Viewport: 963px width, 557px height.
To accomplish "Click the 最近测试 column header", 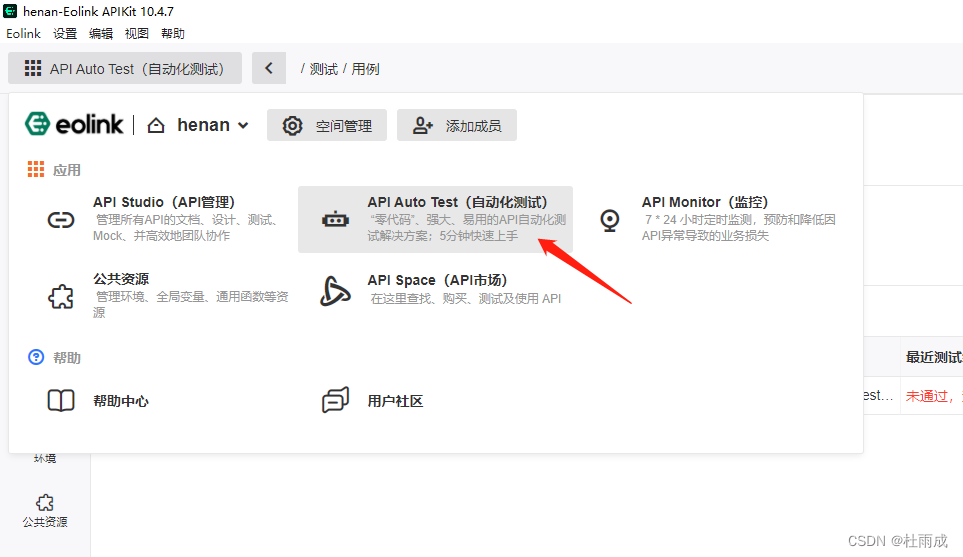I will (933, 357).
